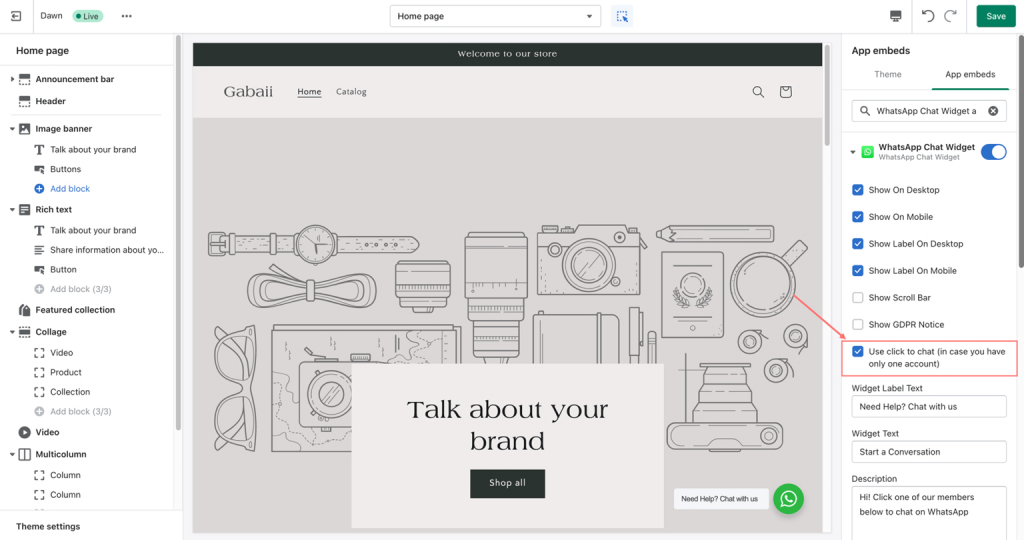Switch to the Theme tab
The width and height of the screenshot is (1024, 540).
click(x=887, y=74)
